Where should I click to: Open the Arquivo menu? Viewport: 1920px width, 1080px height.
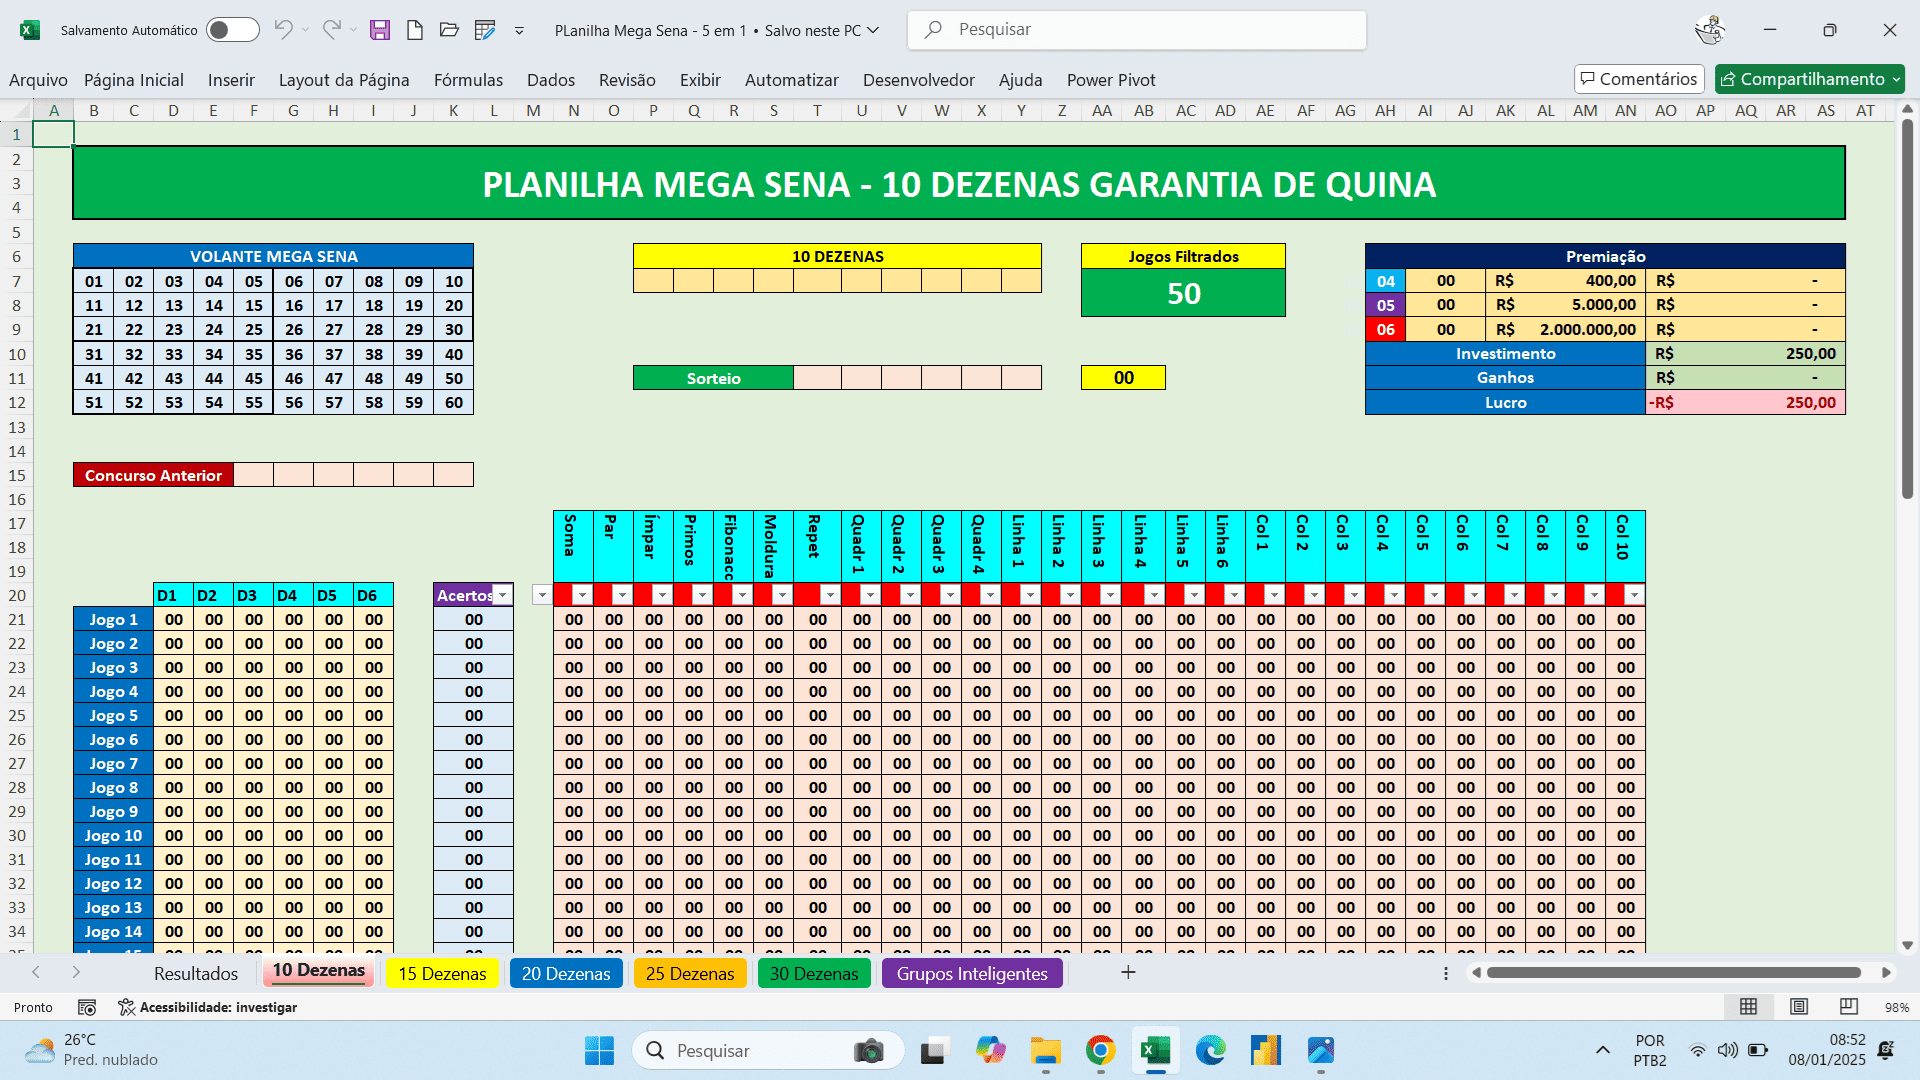click(x=38, y=80)
